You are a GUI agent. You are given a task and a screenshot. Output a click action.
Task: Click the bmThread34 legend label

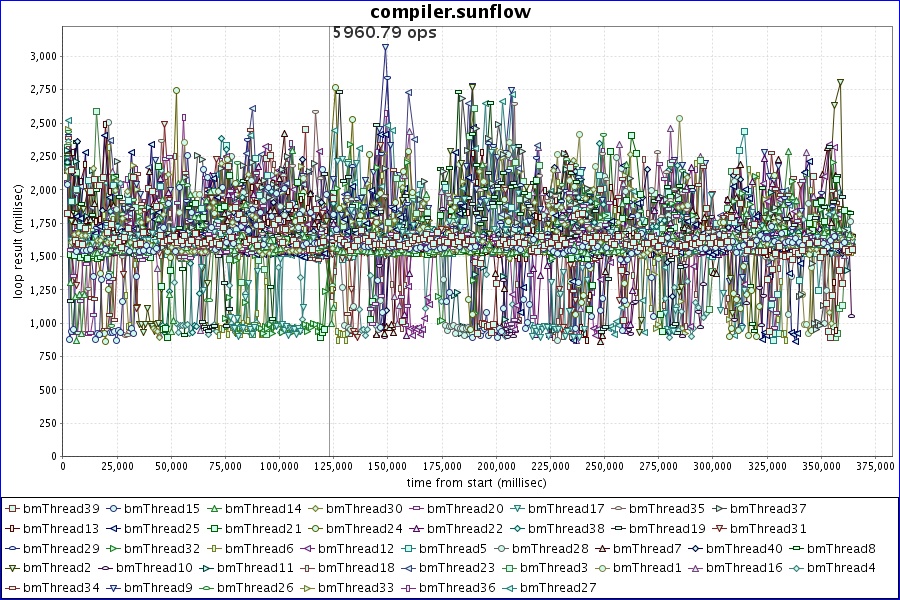[61, 588]
